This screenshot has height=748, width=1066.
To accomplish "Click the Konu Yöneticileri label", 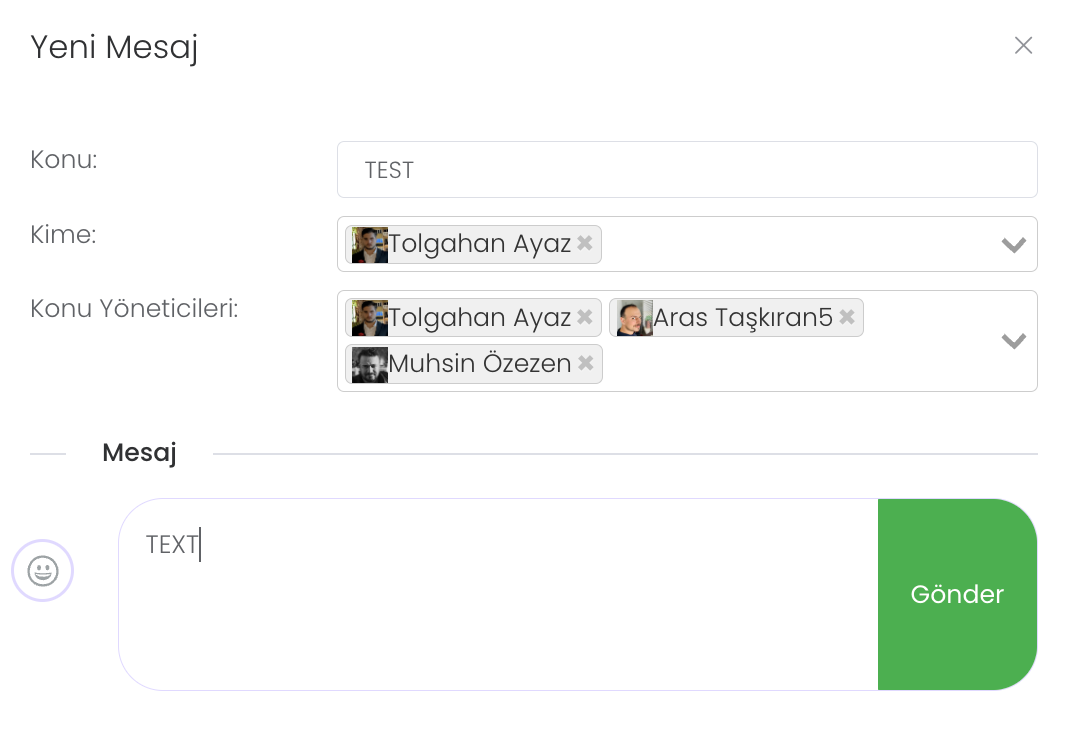I will (x=134, y=308).
